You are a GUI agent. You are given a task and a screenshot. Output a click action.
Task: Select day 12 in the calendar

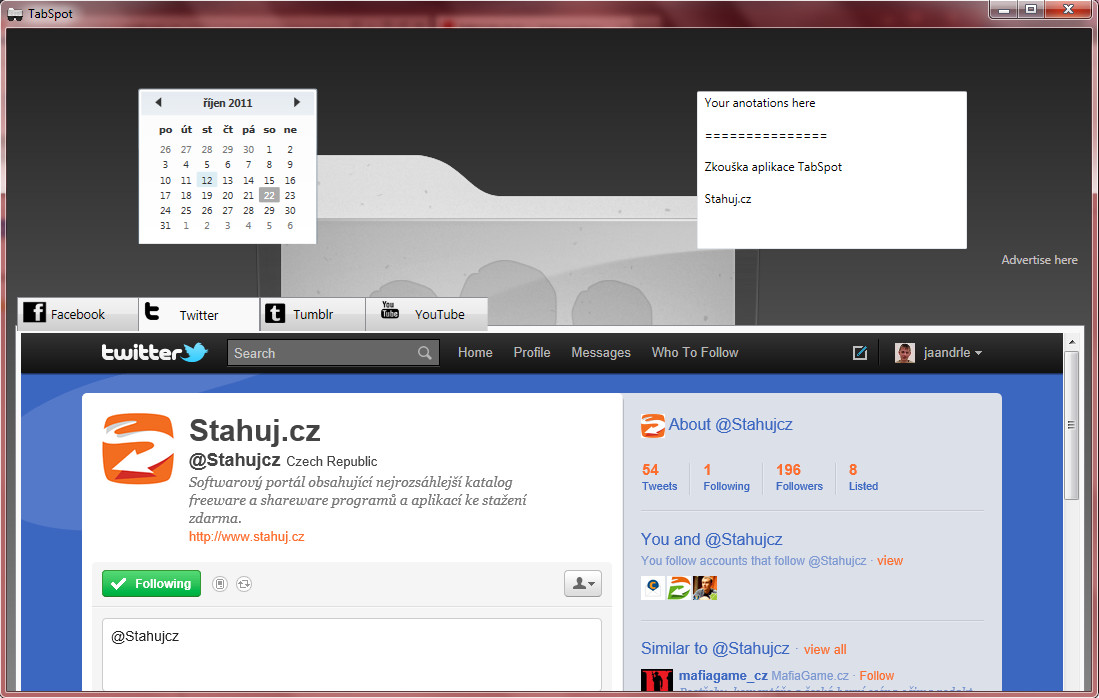tap(207, 180)
